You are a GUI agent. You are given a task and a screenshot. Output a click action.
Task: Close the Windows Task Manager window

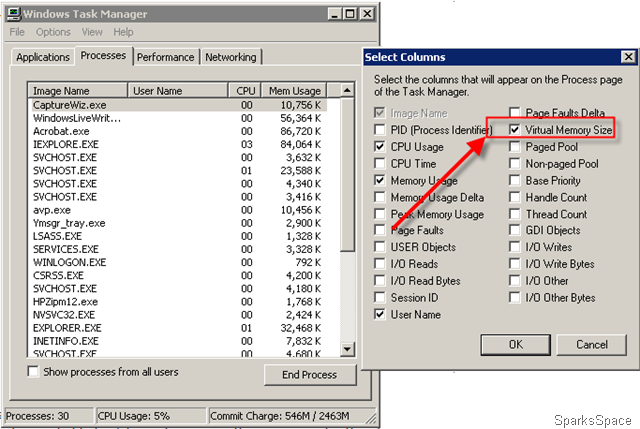pos(367,14)
